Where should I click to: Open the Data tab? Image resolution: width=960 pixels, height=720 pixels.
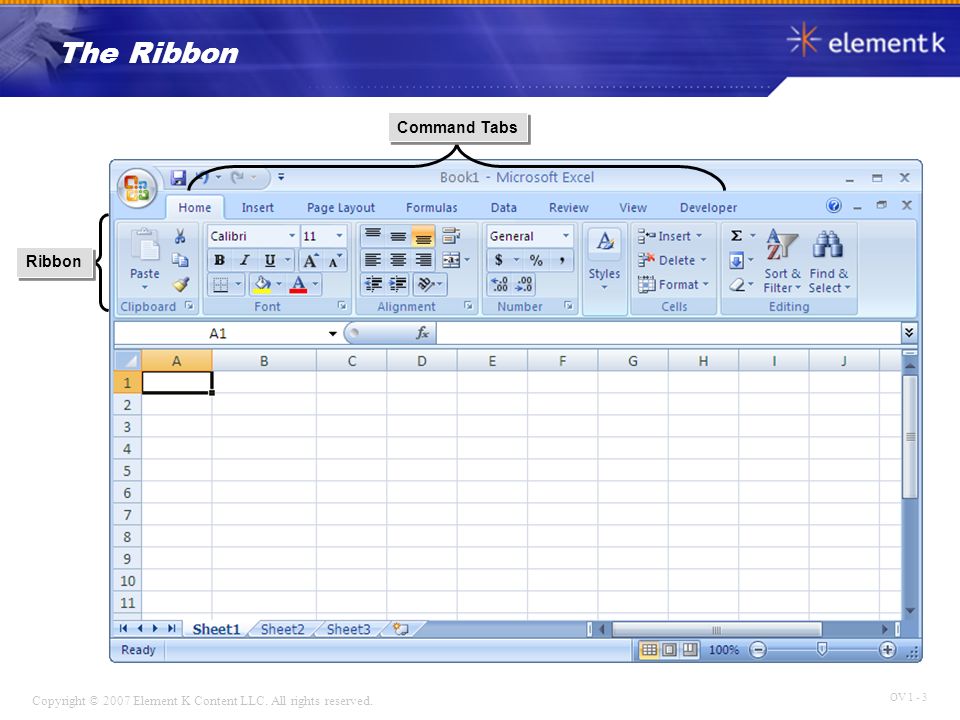pyautogui.click(x=504, y=208)
